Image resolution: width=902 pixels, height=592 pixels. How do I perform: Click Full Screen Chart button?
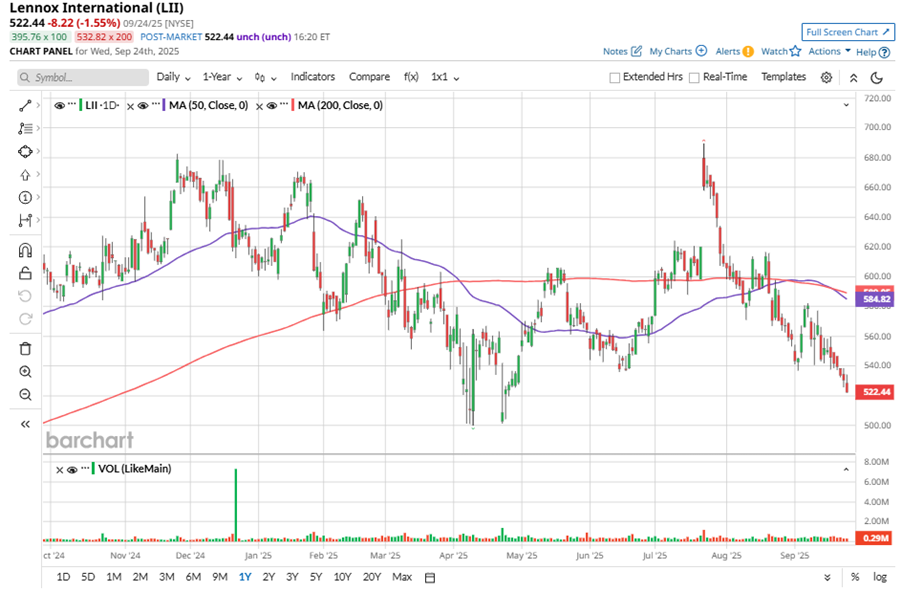(847, 32)
